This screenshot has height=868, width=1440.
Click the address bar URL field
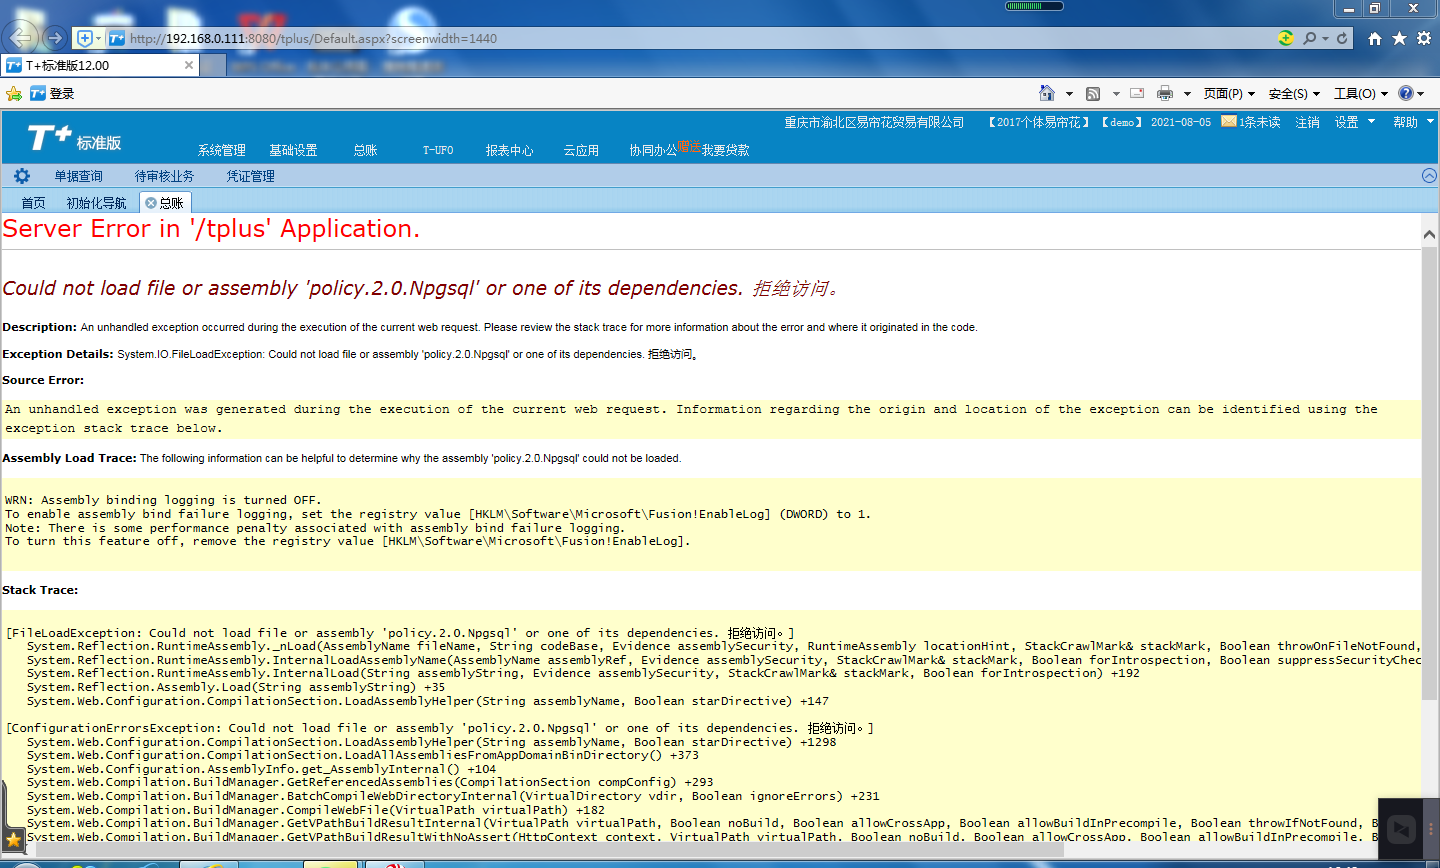pos(690,38)
